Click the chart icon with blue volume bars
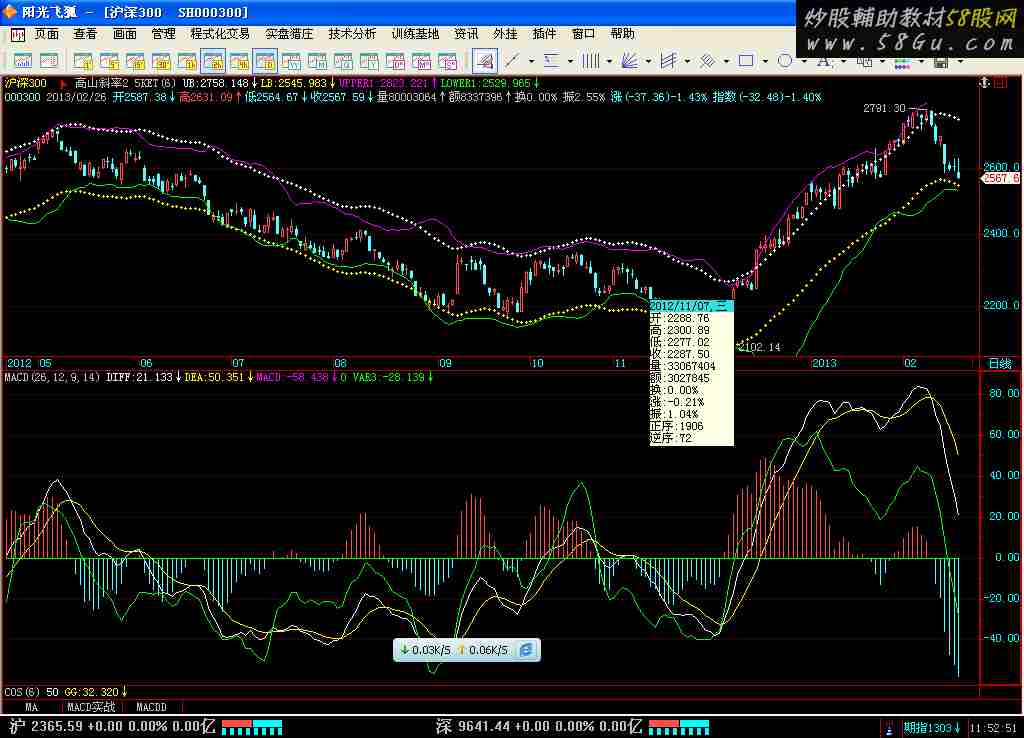This screenshot has width=1024, height=738. 23,61
